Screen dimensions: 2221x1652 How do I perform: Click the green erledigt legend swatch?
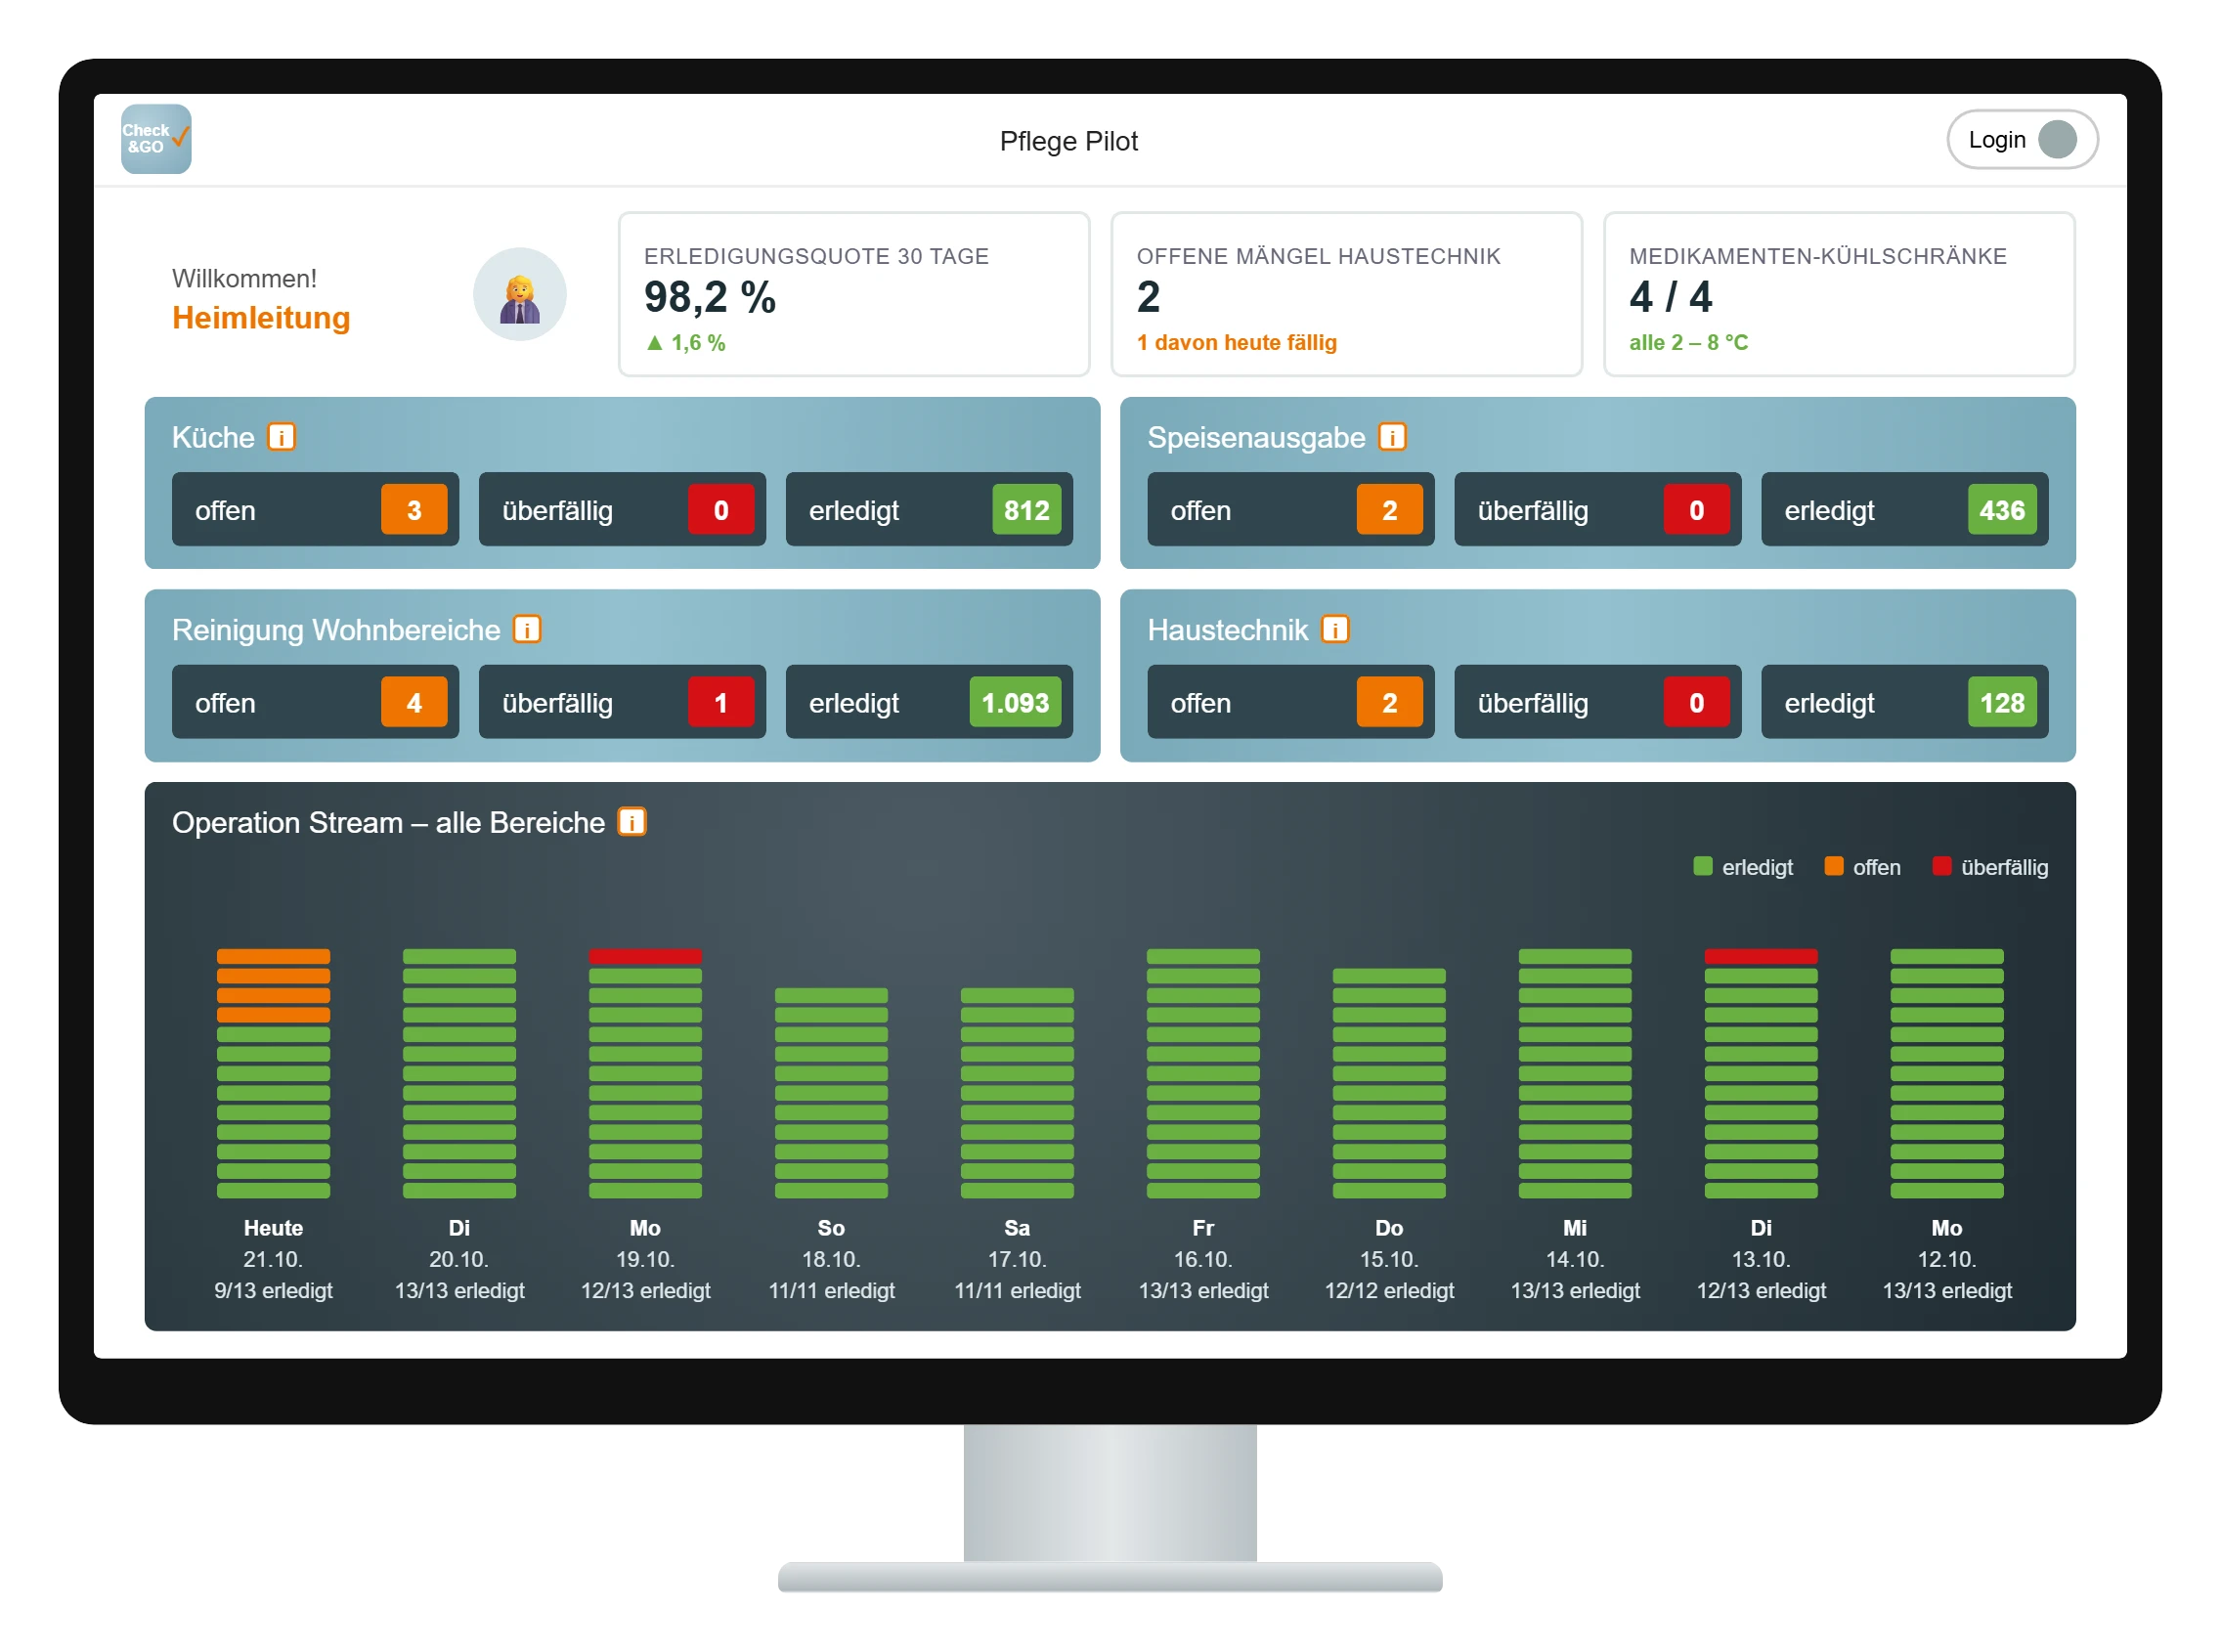coord(1703,866)
